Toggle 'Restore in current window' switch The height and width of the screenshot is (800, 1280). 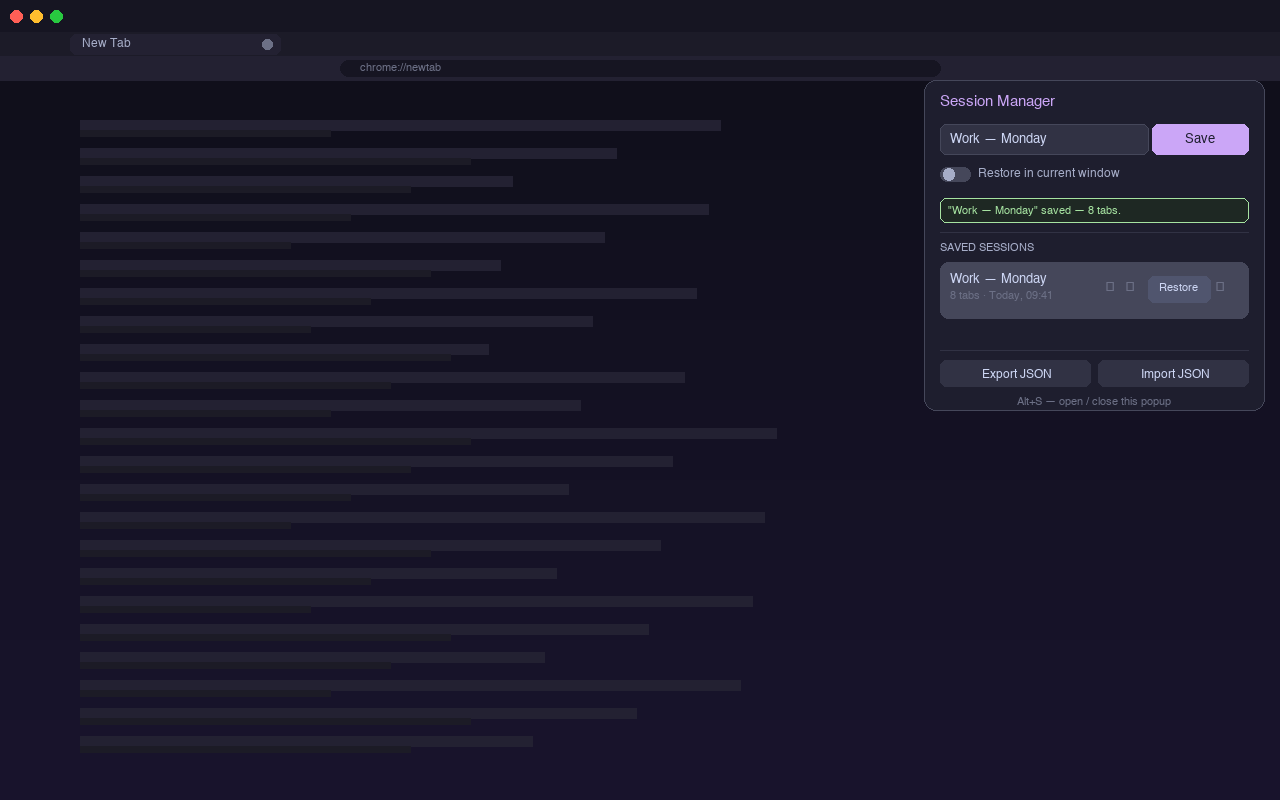click(955, 174)
